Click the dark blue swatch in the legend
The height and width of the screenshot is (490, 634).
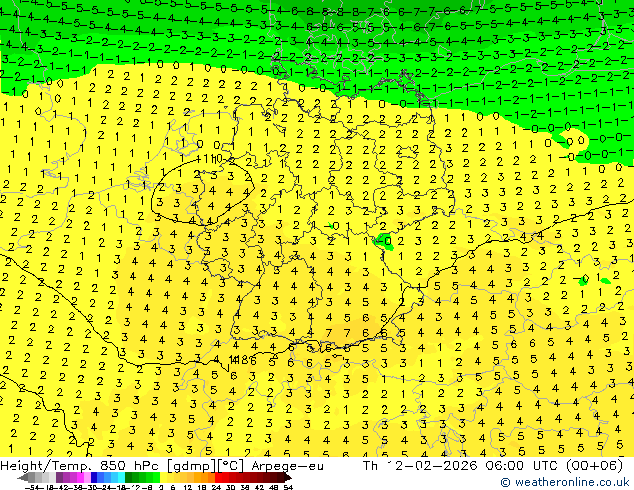pyautogui.click(x=94, y=478)
